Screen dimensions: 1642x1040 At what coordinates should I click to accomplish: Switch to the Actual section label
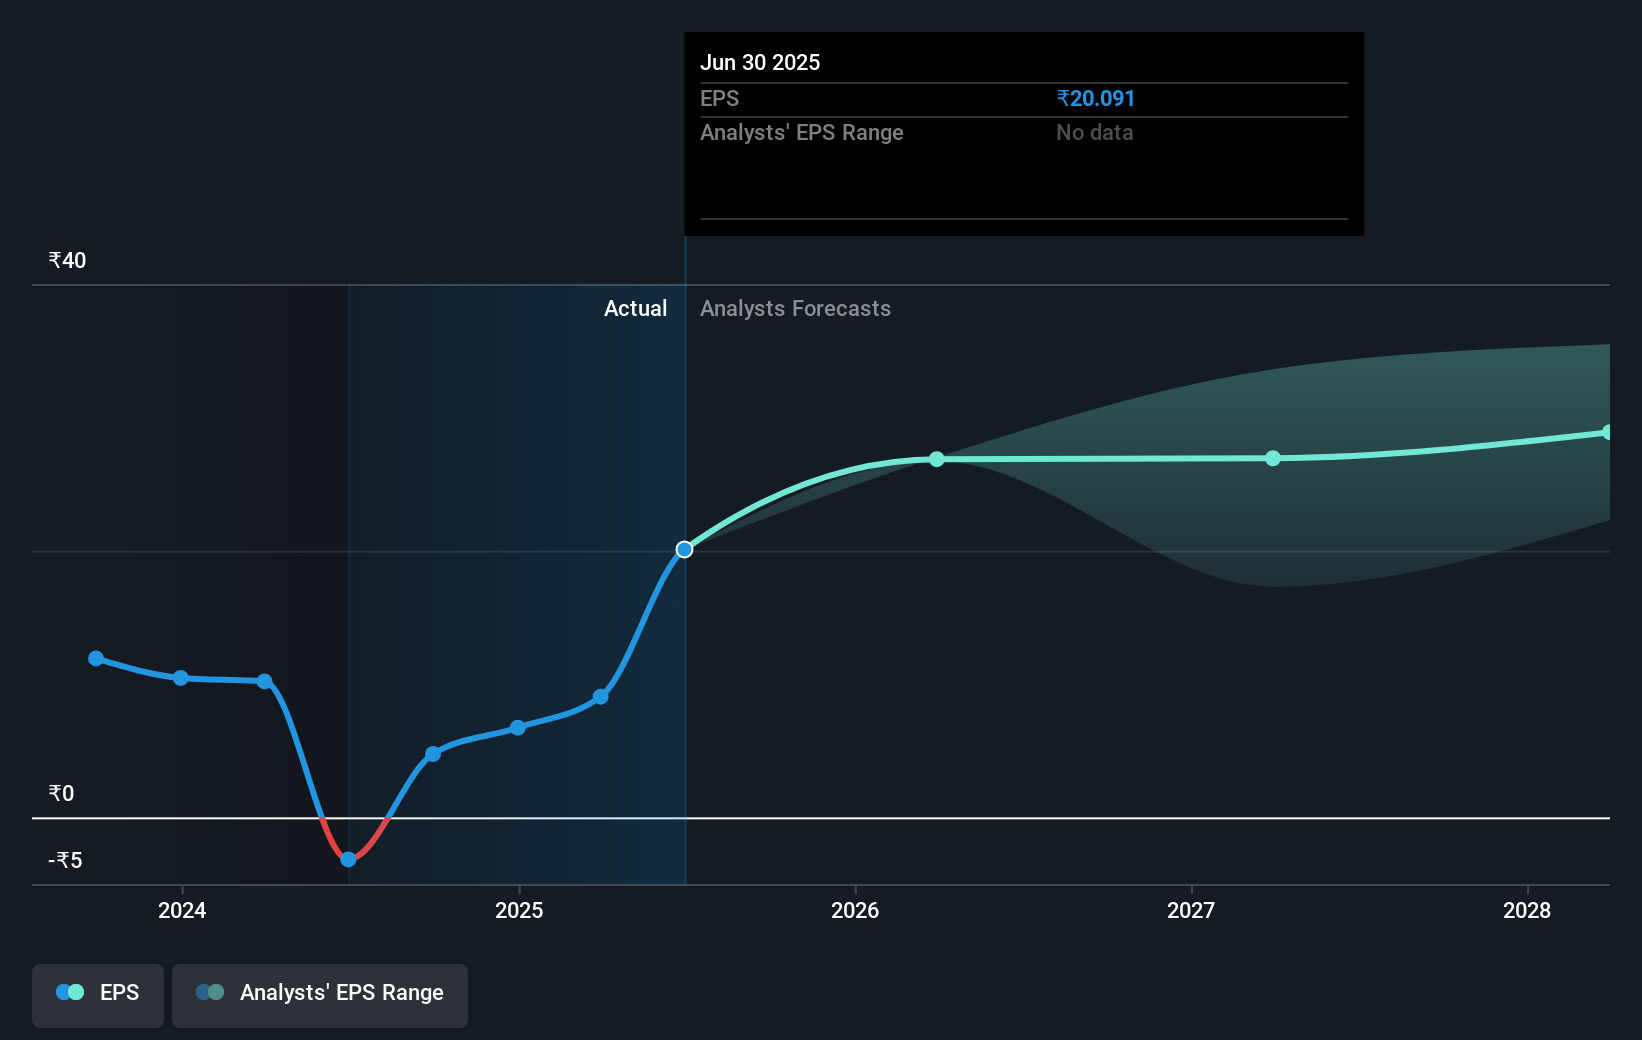coord(635,308)
